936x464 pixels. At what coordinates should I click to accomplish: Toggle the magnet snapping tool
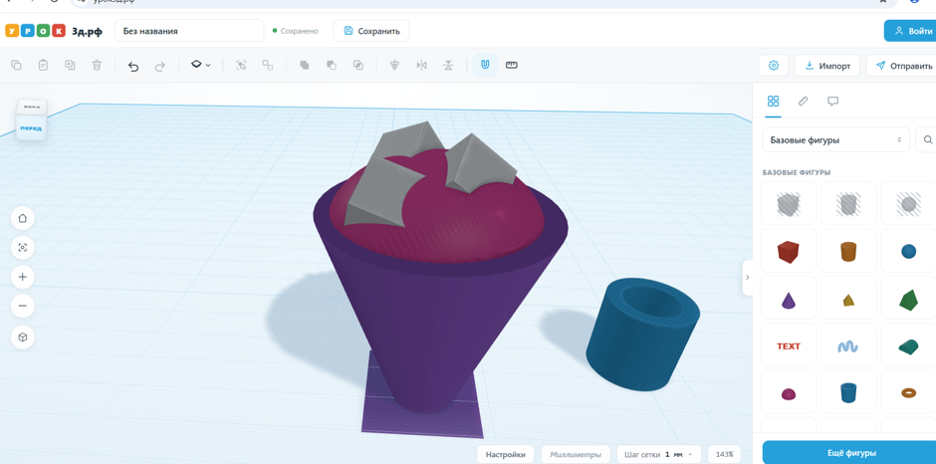[x=485, y=65]
